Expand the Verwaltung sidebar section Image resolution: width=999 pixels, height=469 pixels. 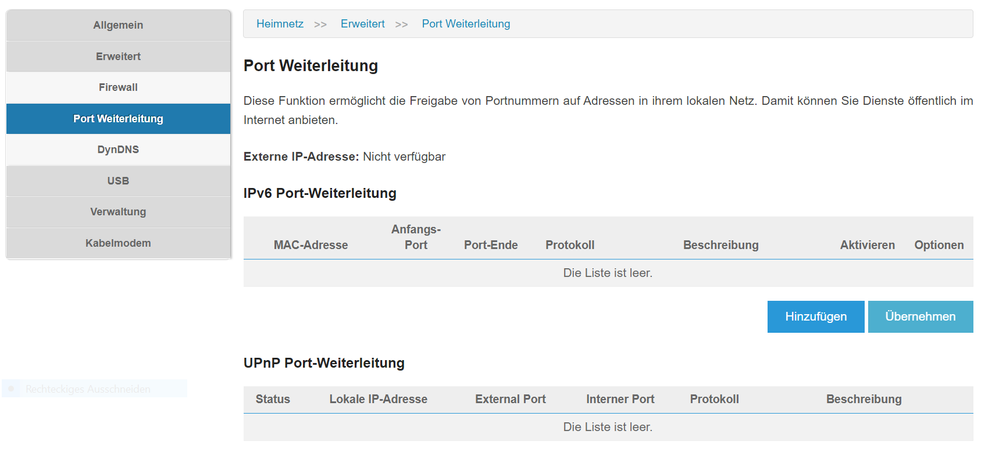pyautogui.click(x=118, y=212)
